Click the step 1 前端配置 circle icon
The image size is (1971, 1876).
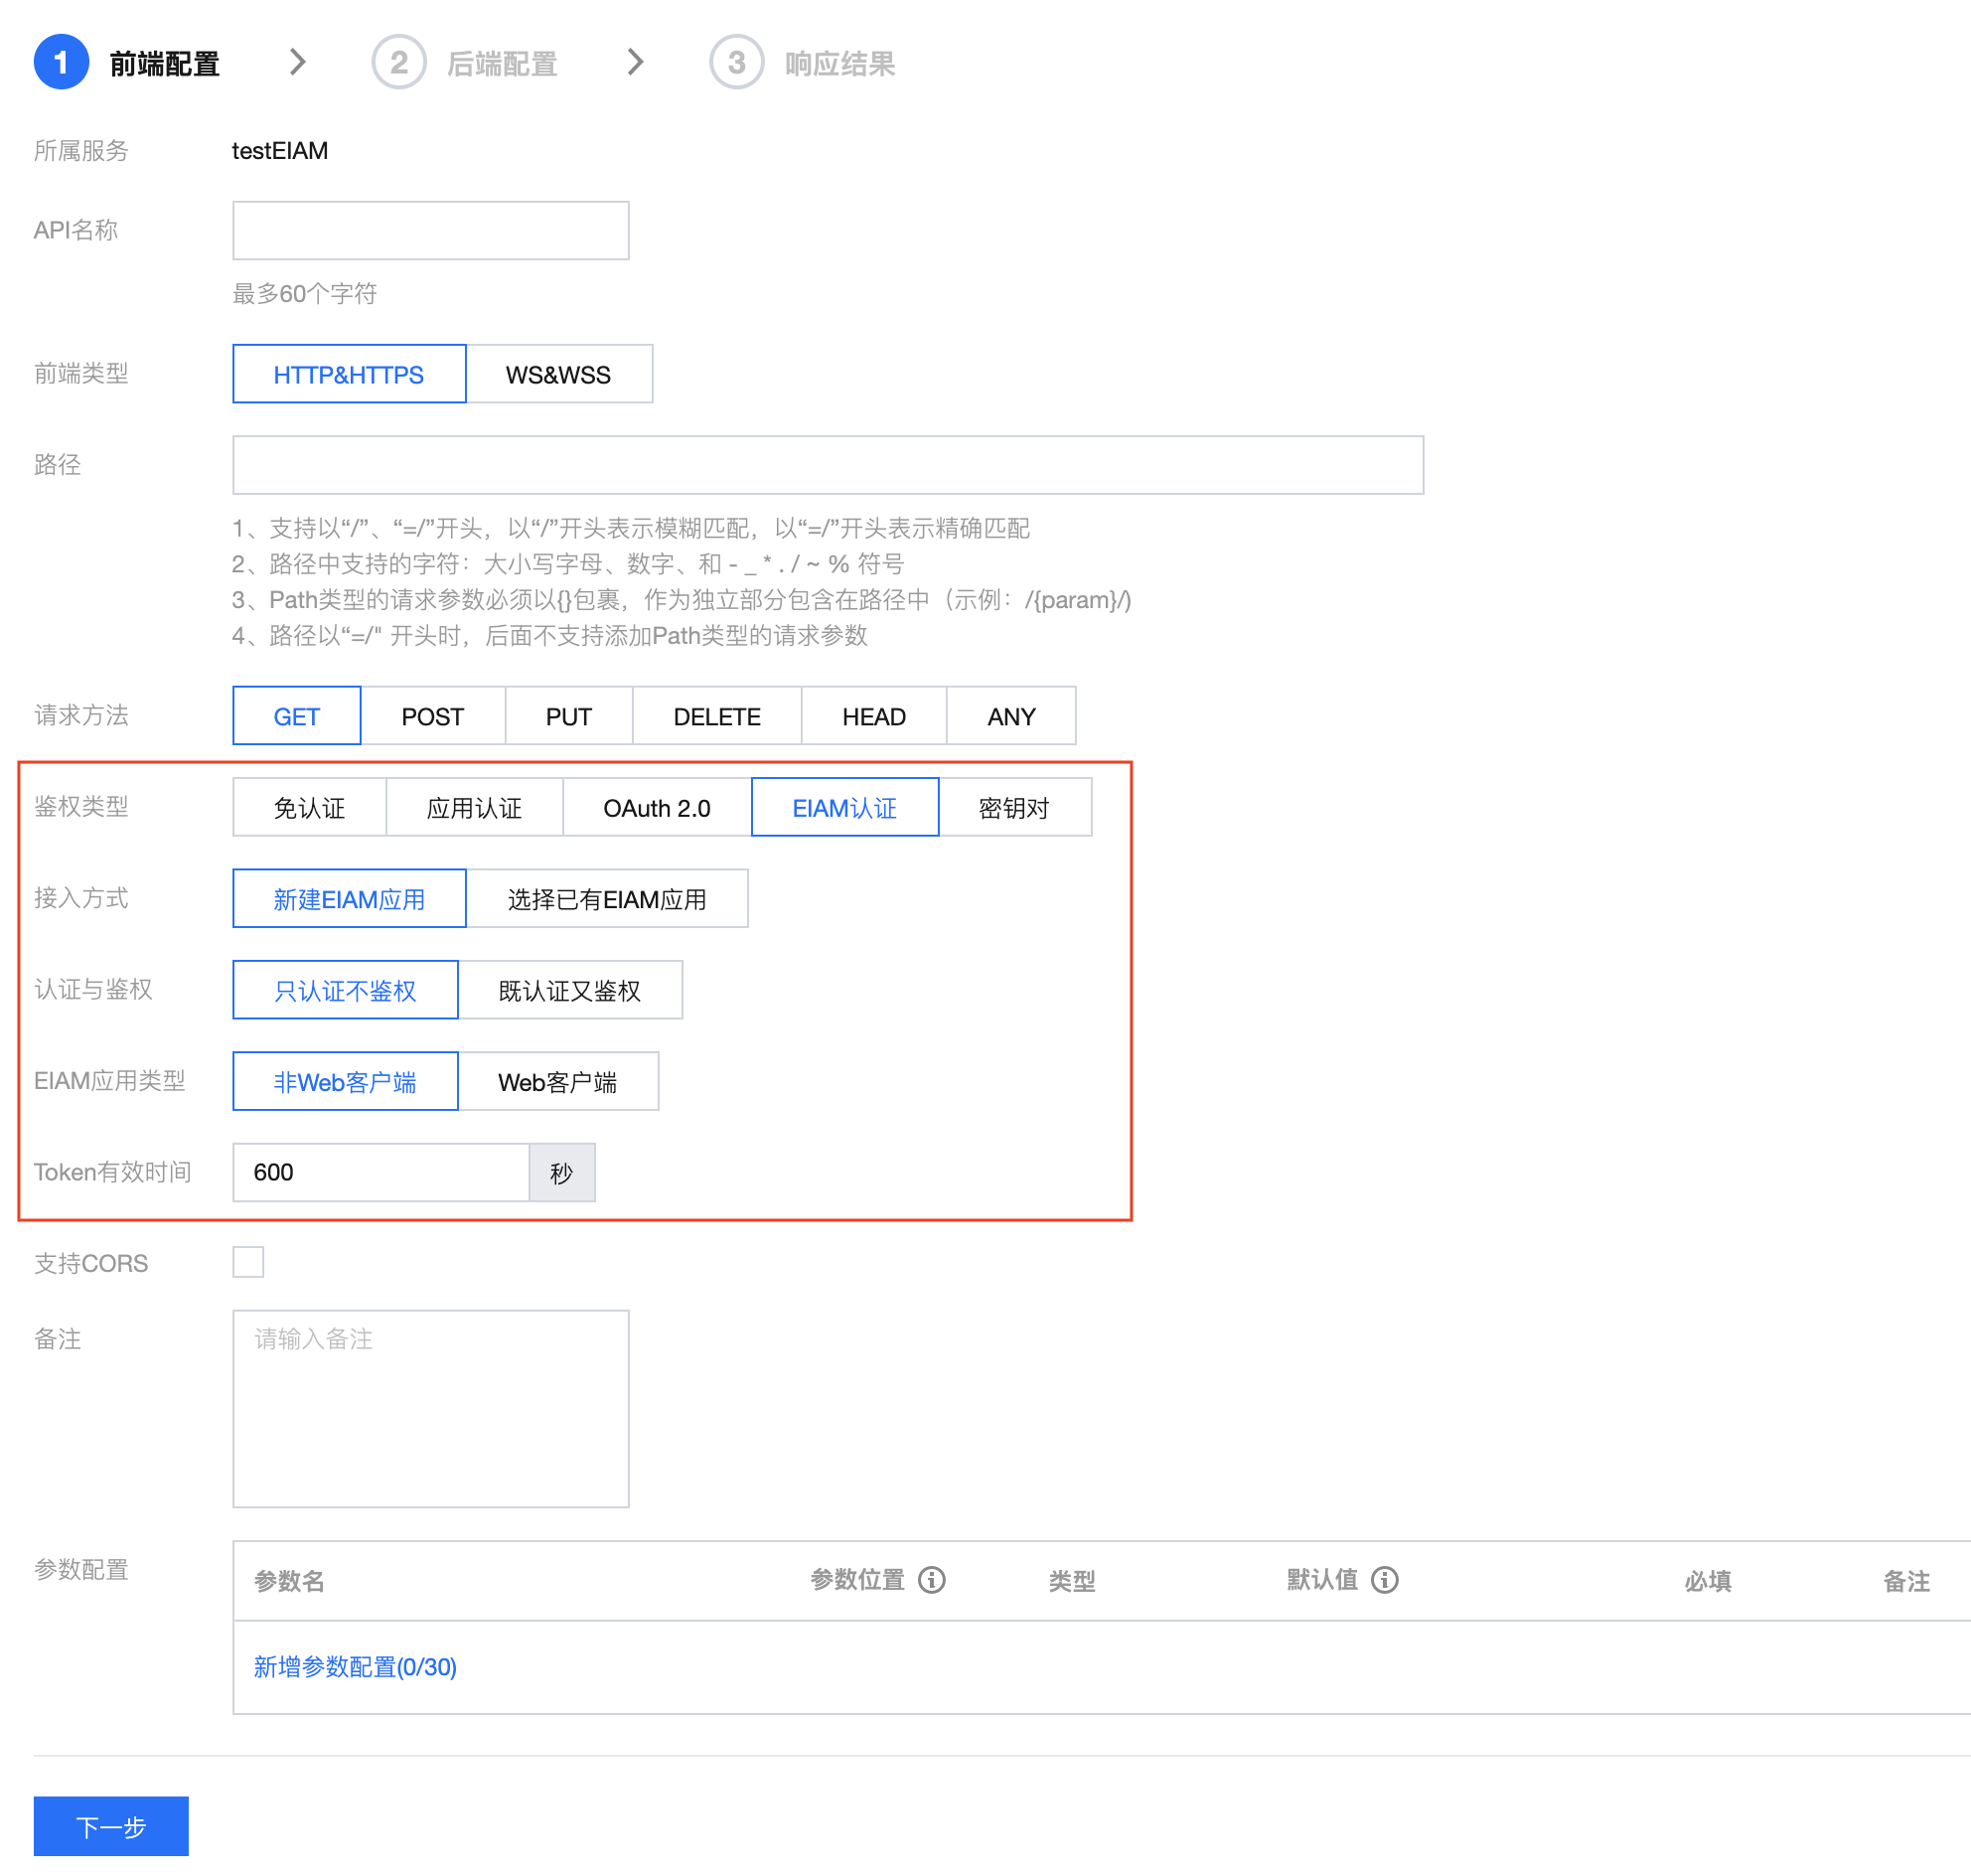coord(60,62)
